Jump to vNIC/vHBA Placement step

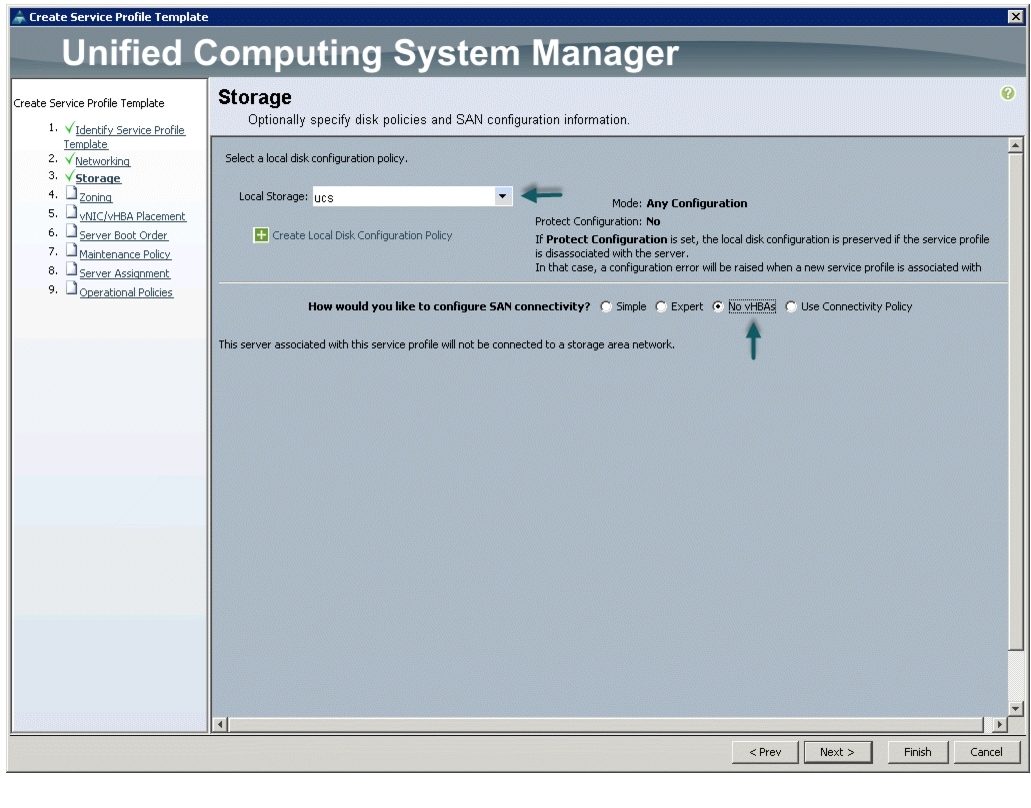[x=133, y=216]
